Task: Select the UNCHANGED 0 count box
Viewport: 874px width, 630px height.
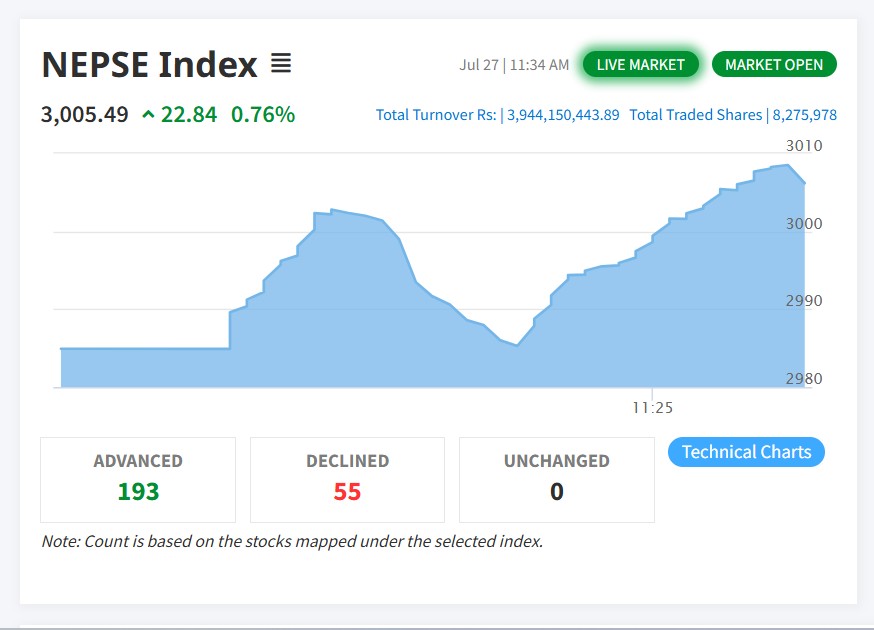Action: click(x=557, y=479)
